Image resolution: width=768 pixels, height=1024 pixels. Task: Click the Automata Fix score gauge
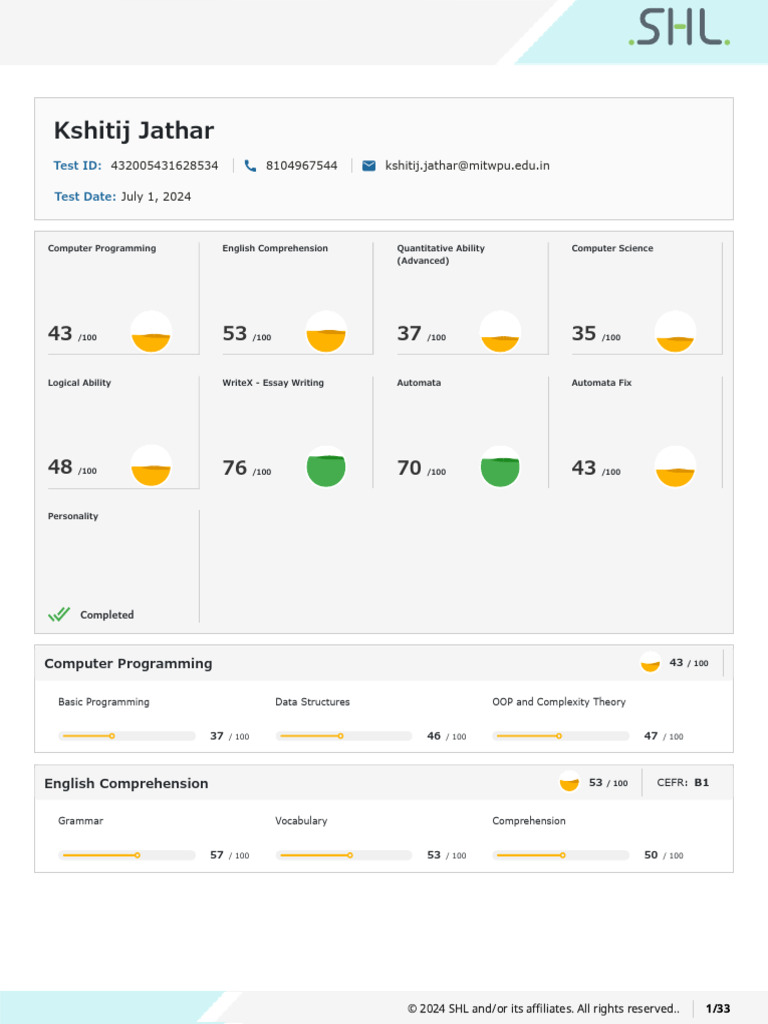pos(675,467)
